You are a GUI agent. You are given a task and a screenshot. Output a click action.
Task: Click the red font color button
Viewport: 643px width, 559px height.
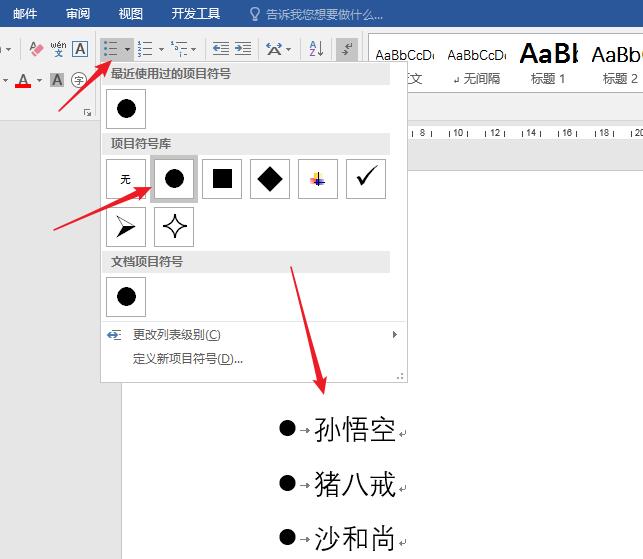pos(23,80)
